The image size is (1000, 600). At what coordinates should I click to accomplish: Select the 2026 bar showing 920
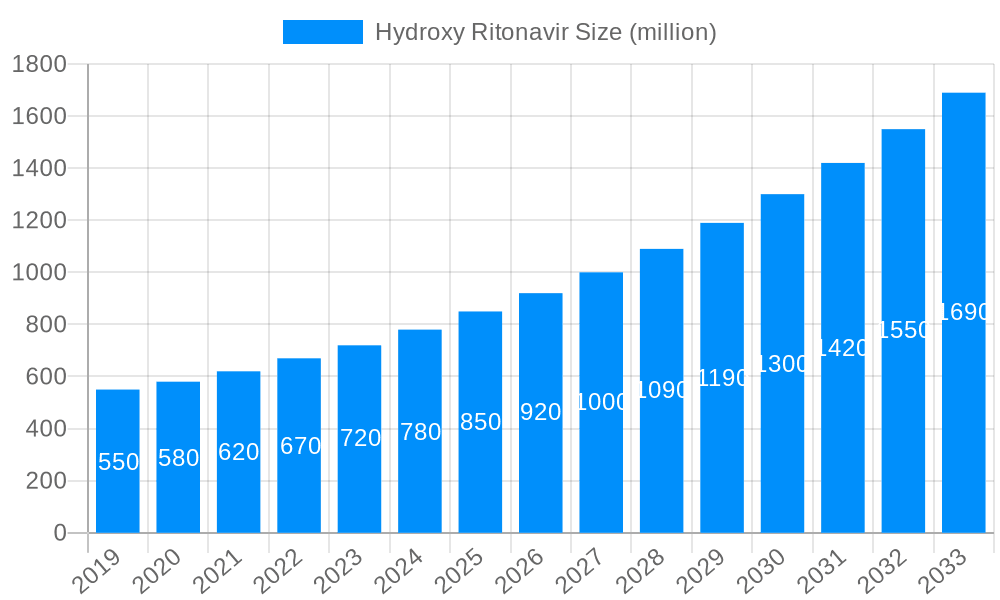click(x=540, y=420)
